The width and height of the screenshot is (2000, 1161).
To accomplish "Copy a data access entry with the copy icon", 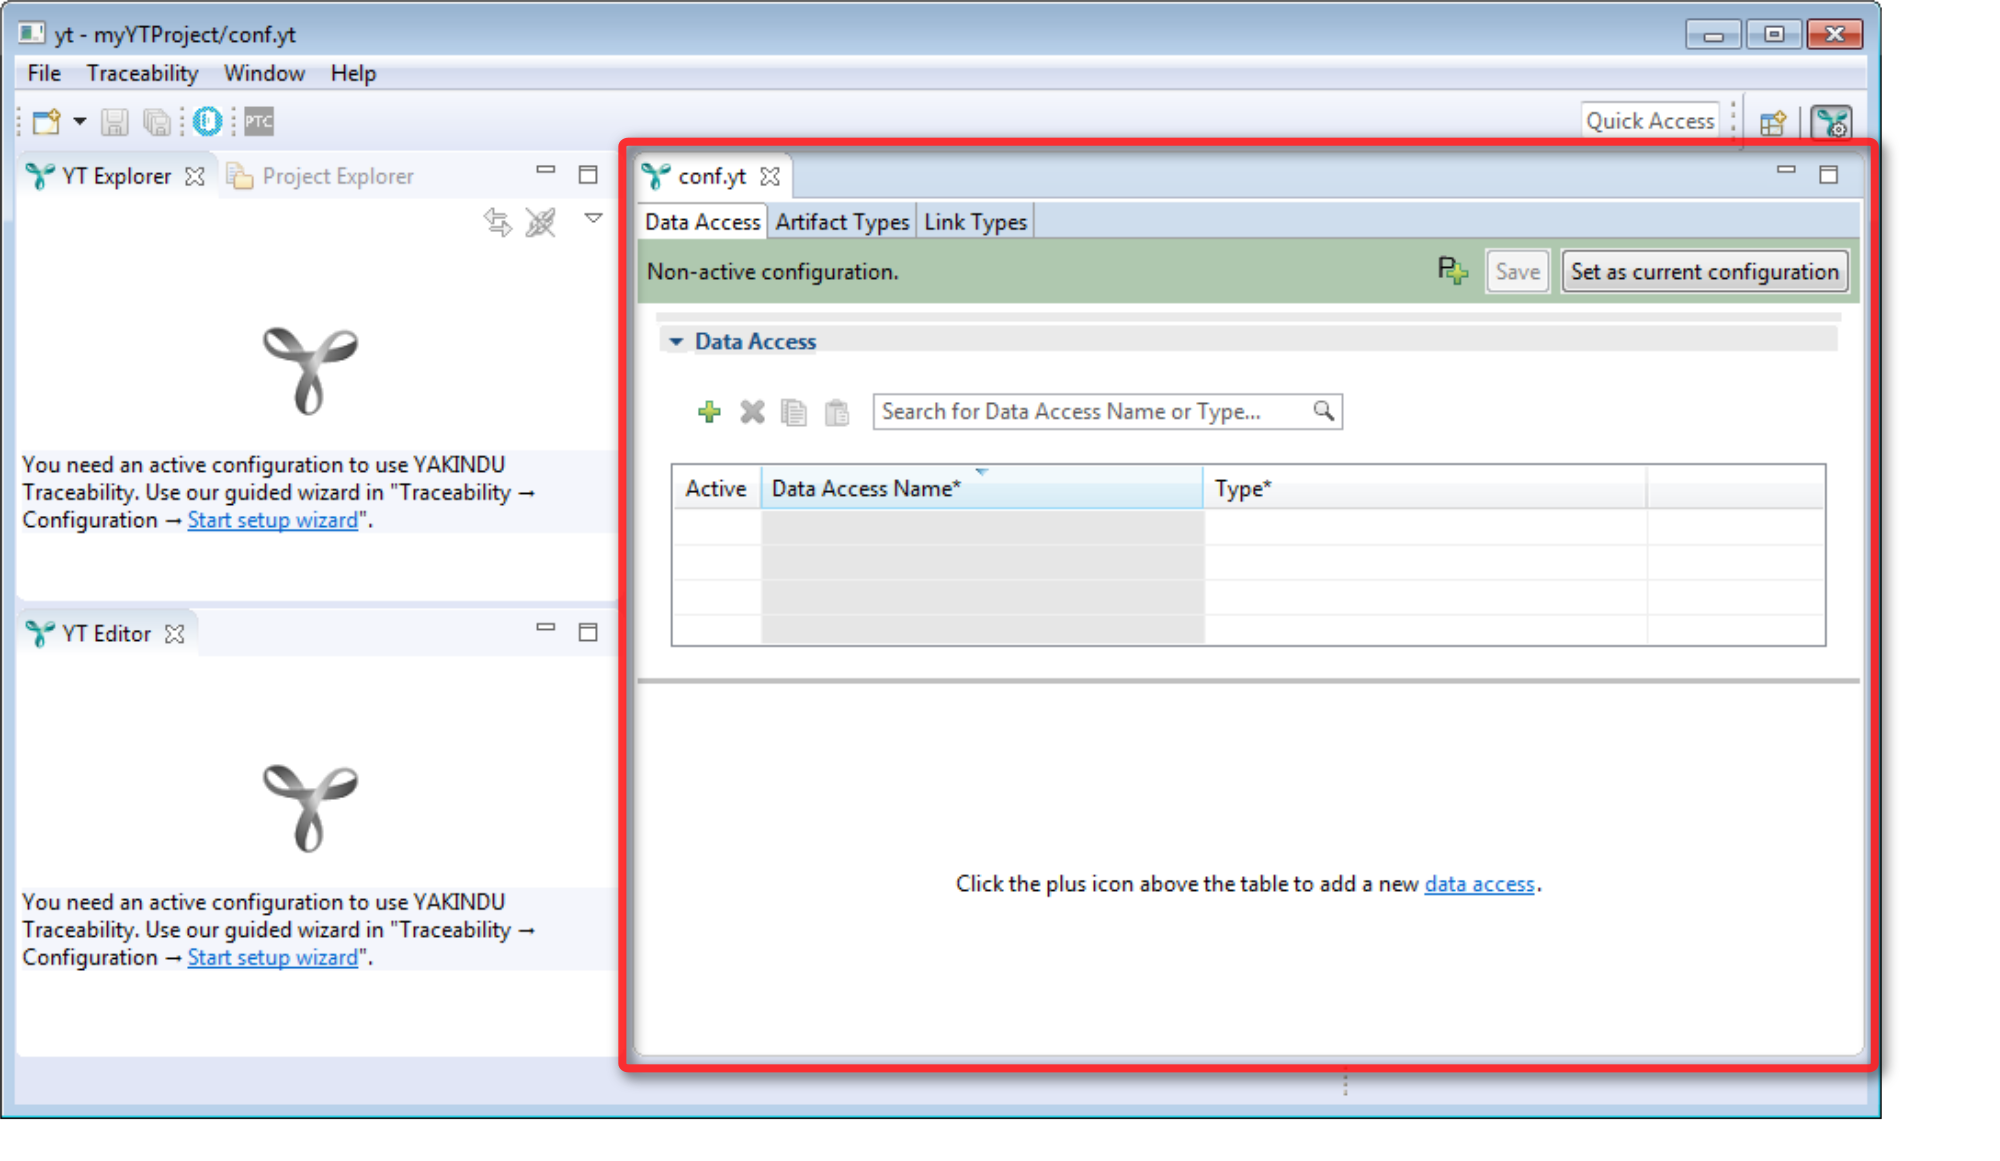I will tap(793, 411).
